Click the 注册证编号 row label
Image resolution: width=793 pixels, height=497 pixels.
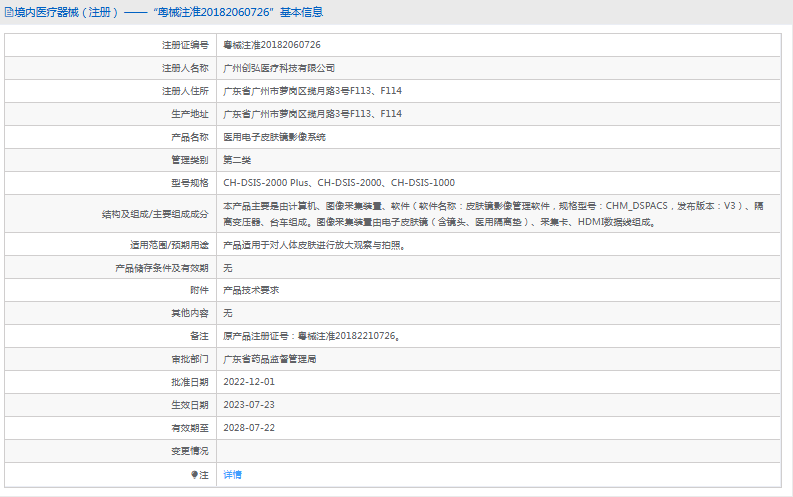185,45
